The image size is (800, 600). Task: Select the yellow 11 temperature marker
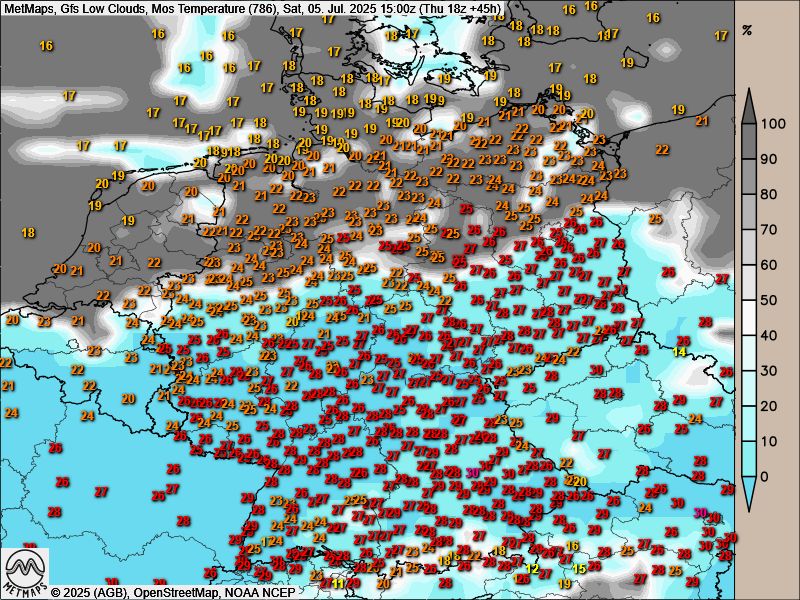tap(339, 583)
